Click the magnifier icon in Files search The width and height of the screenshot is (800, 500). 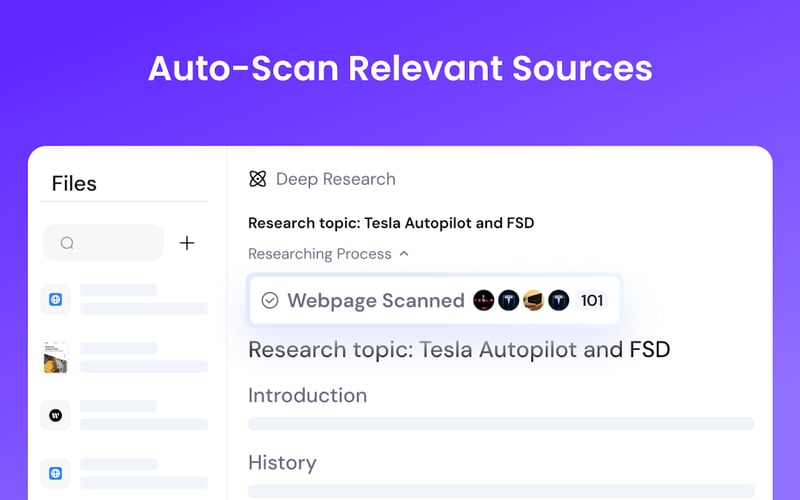(67, 243)
